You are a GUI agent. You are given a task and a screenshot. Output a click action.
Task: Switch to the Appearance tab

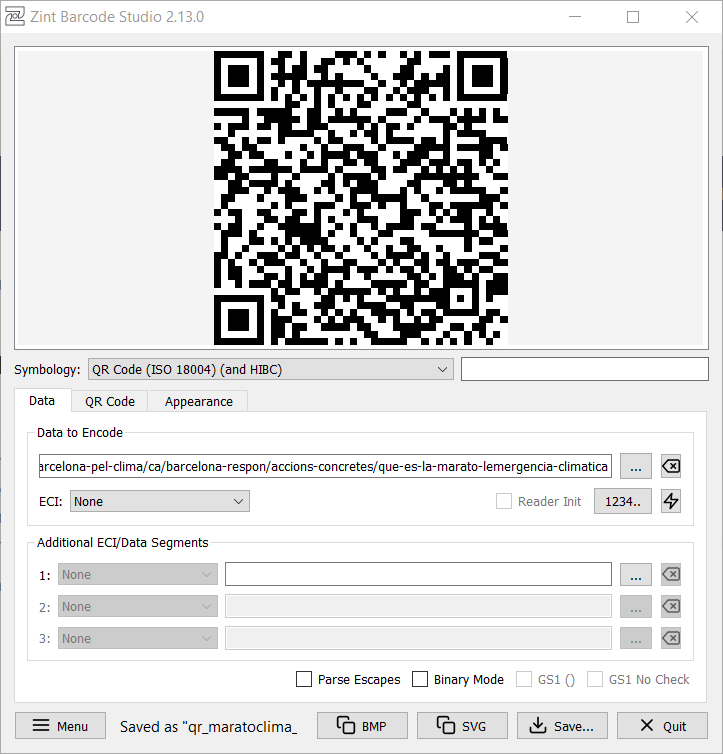click(198, 402)
